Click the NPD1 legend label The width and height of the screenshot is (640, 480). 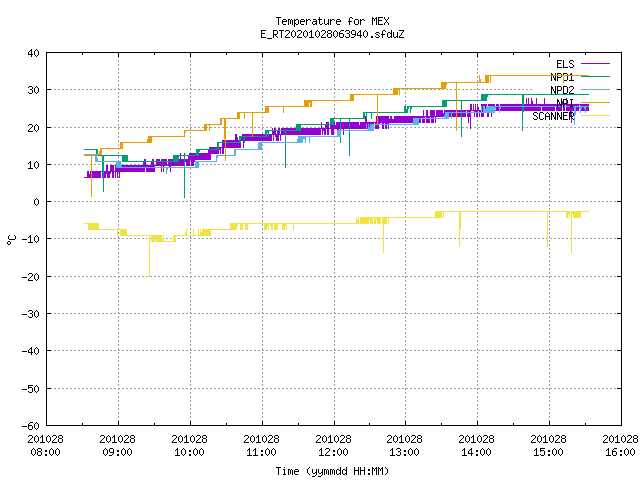point(562,77)
